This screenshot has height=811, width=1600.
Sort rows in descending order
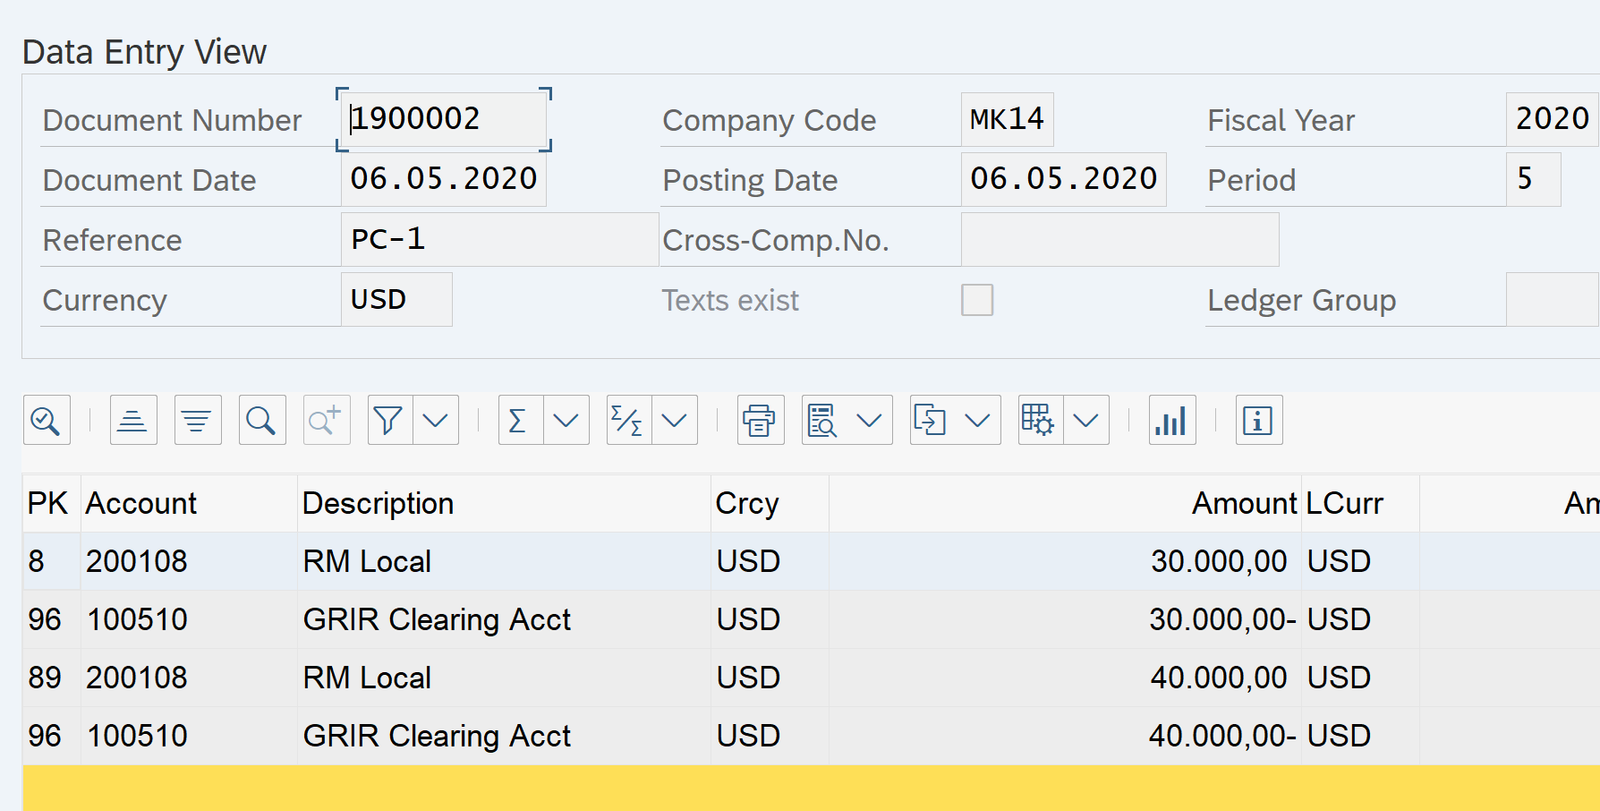pyautogui.click(x=197, y=421)
